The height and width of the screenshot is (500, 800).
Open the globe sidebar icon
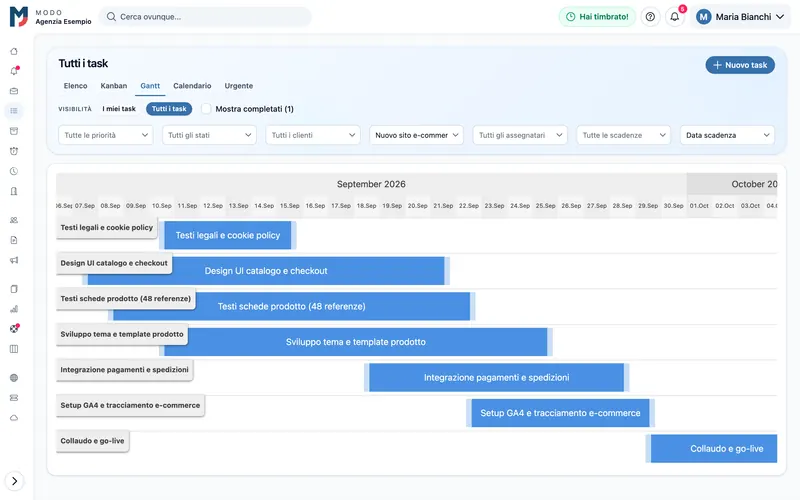14,378
